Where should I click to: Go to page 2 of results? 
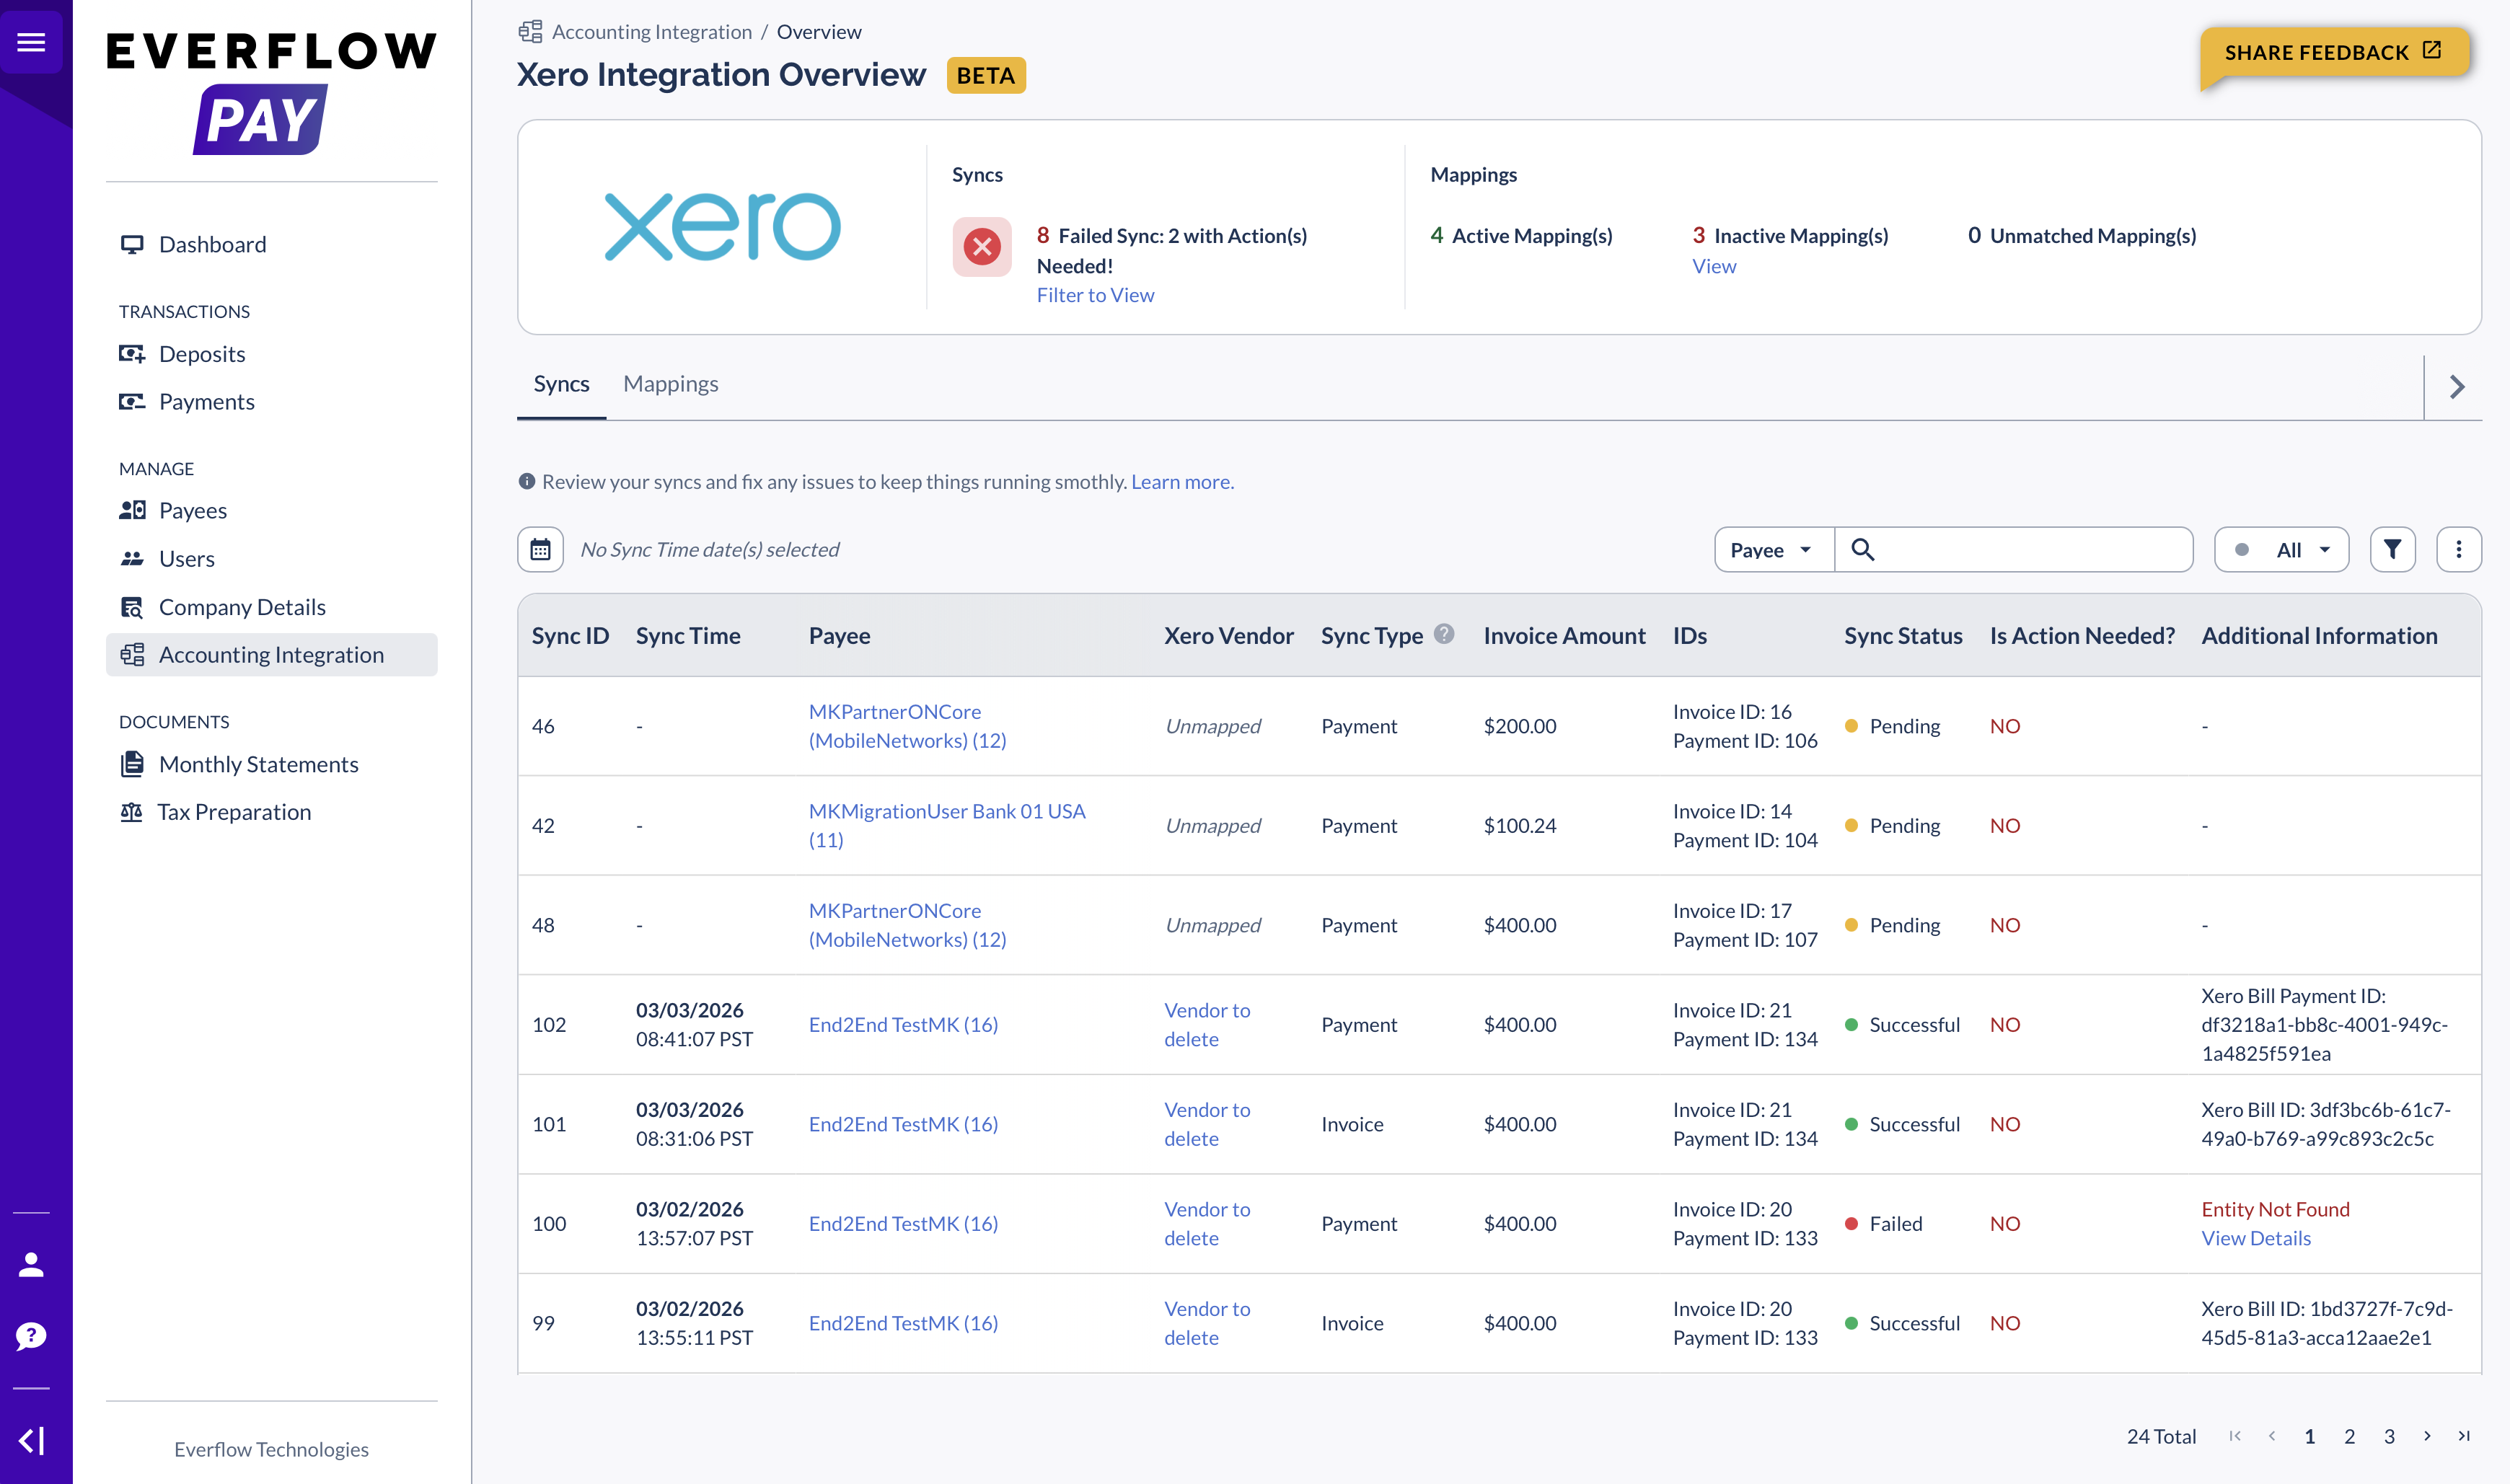(x=2349, y=1436)
